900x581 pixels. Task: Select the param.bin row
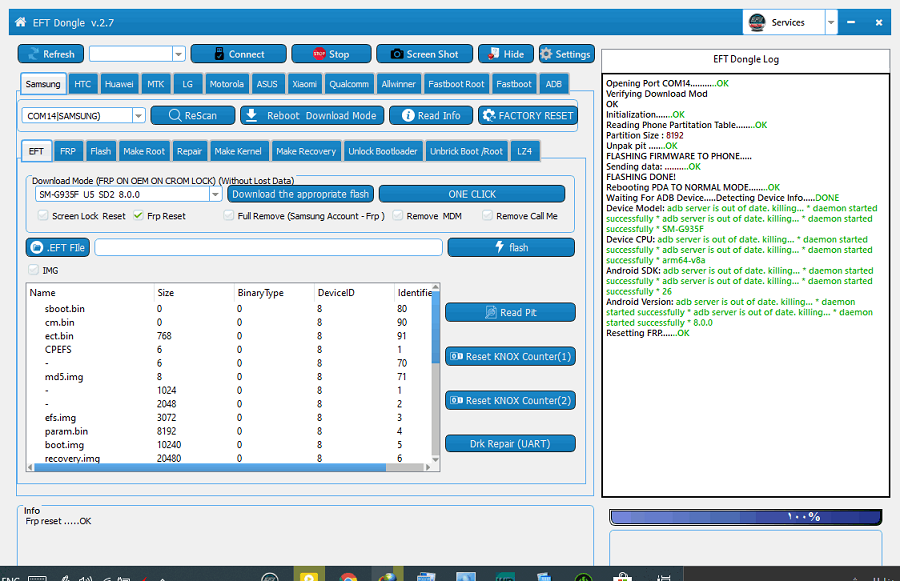coord(229,431)
